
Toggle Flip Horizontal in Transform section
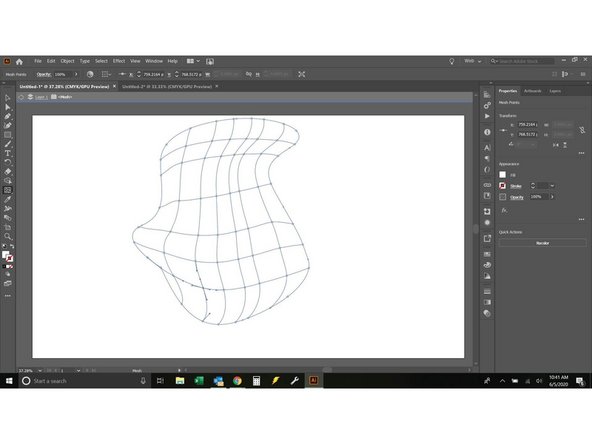coord(555,145)
